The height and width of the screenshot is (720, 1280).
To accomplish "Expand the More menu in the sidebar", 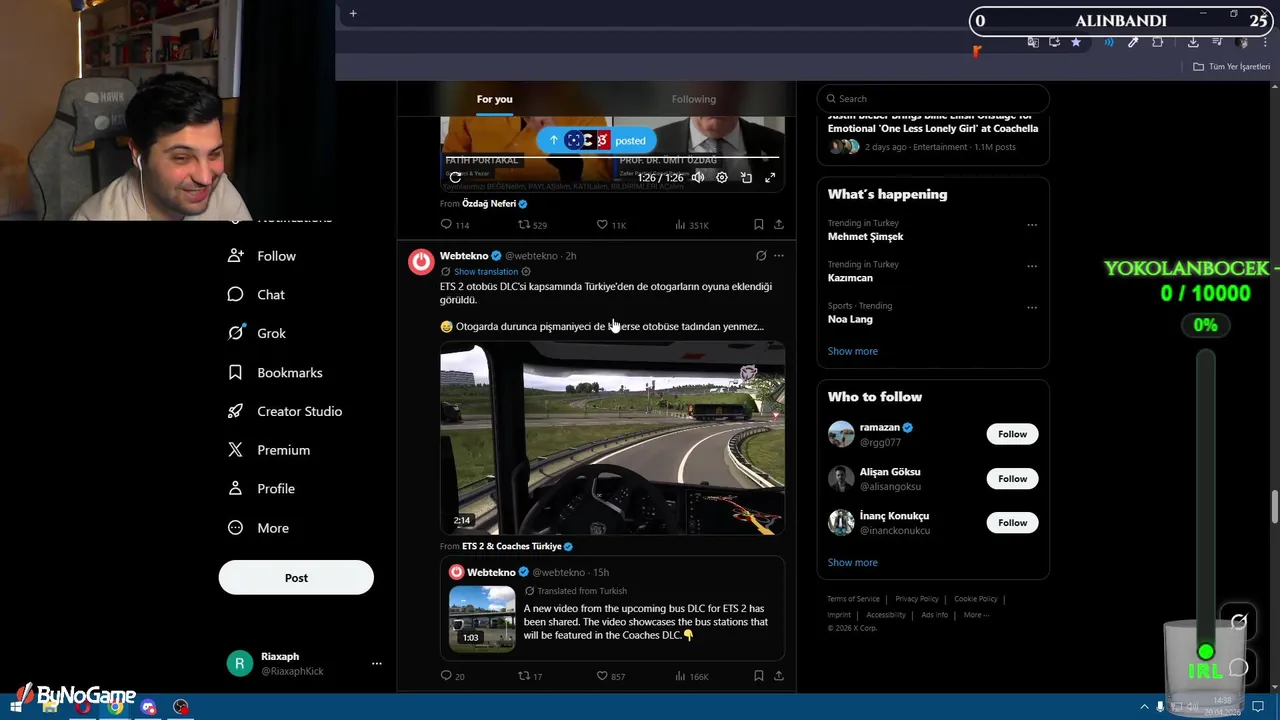I will (259, 528).
